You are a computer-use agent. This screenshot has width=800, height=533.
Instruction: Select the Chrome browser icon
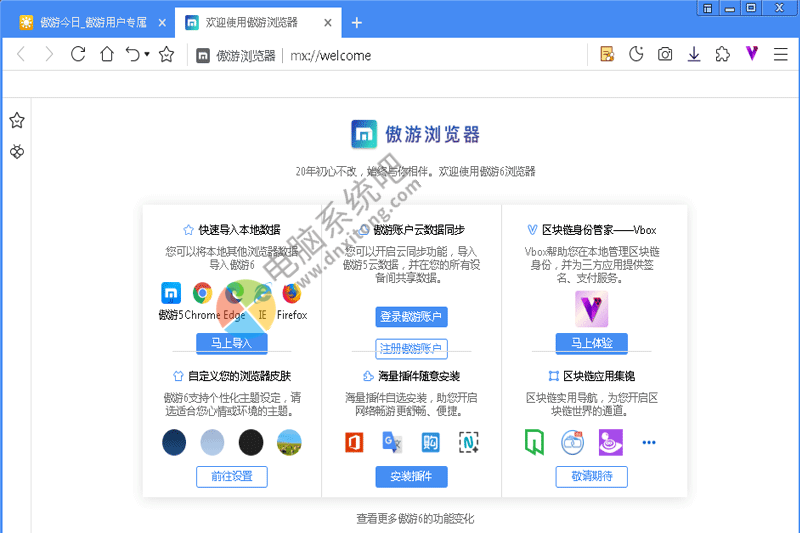[x=203, y=293]
